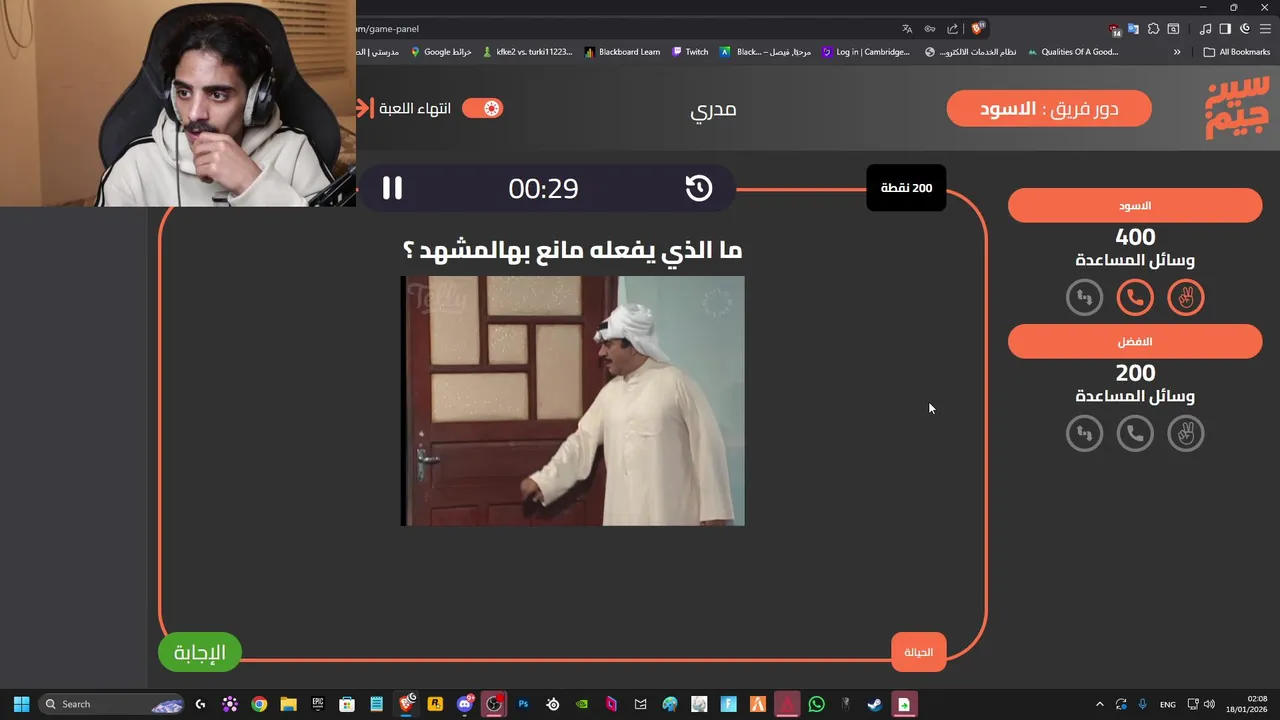
Task: Open the Windows Start menu
Action: [x=21, y=704]
